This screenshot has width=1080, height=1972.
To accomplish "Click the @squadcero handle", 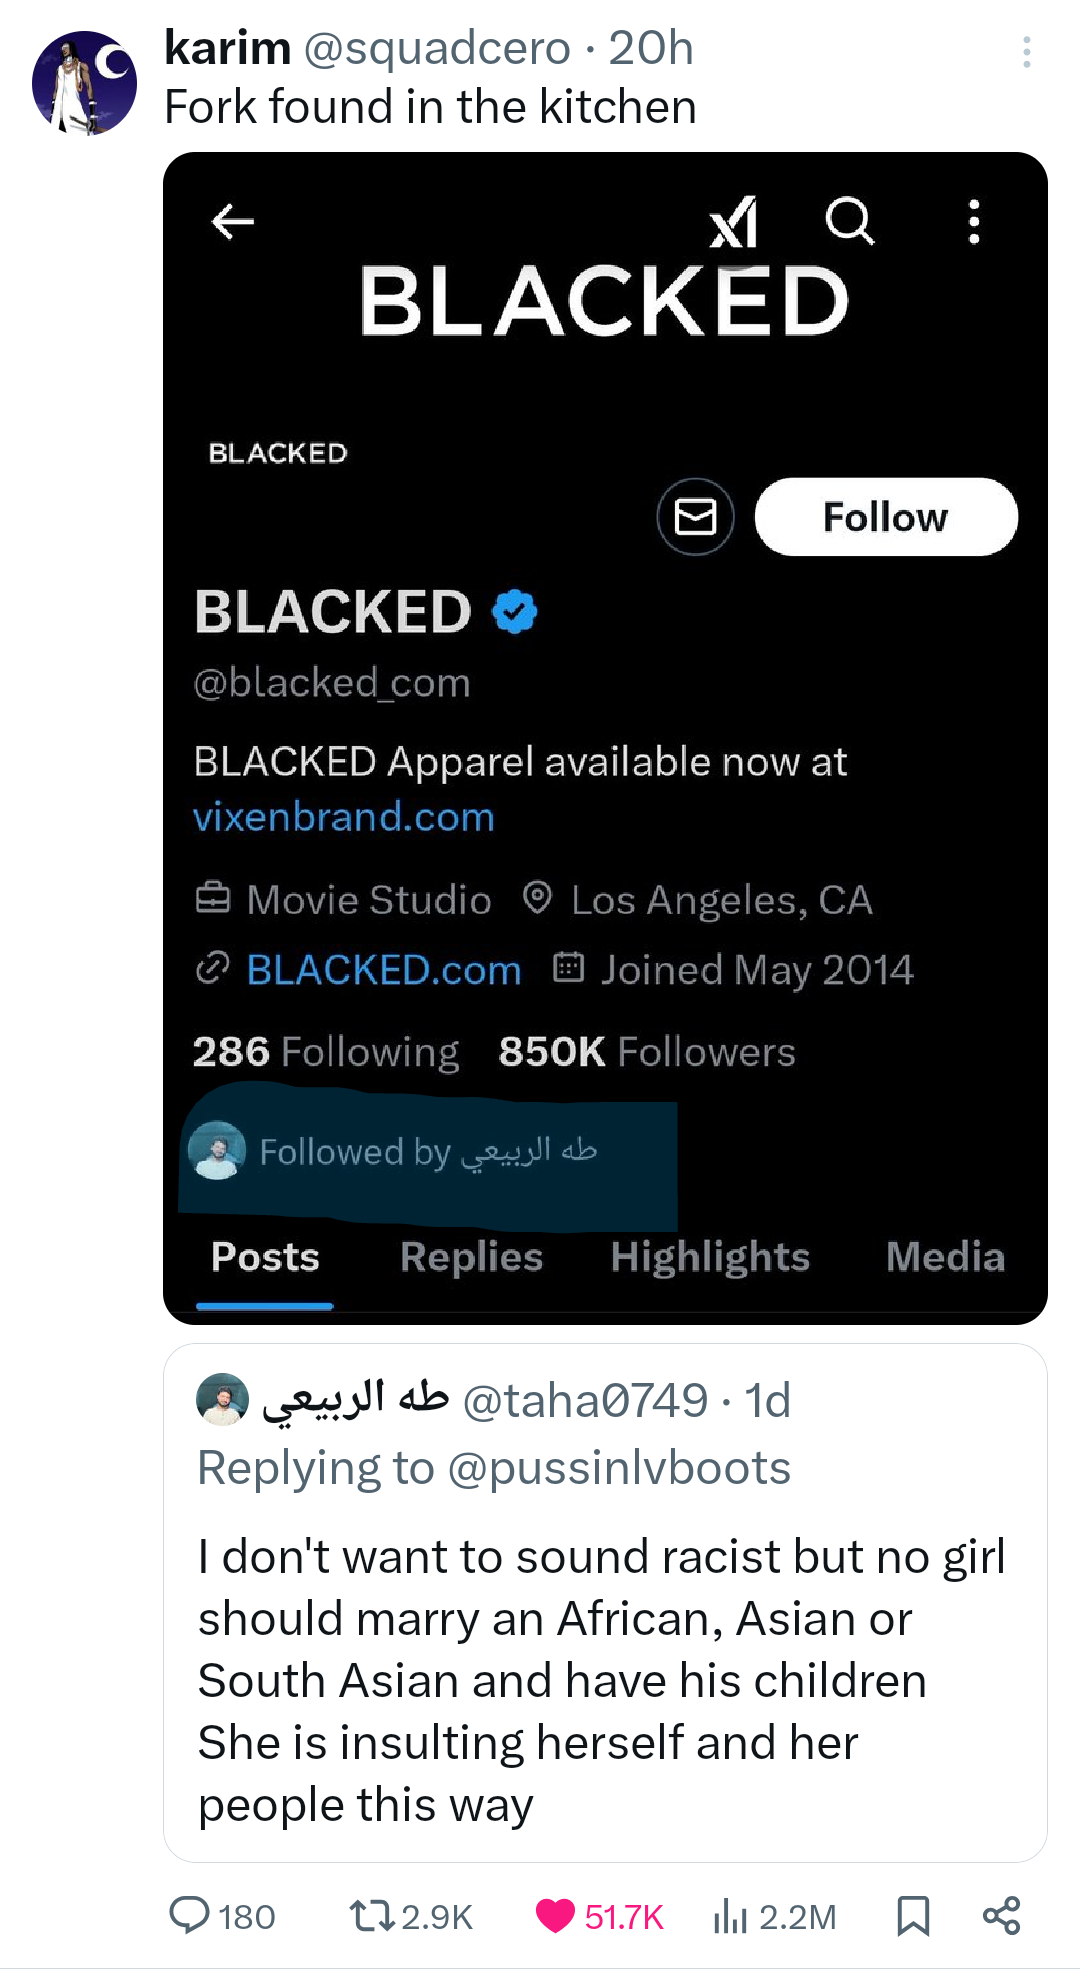I will pyautogui.click(x=436, y=48).
